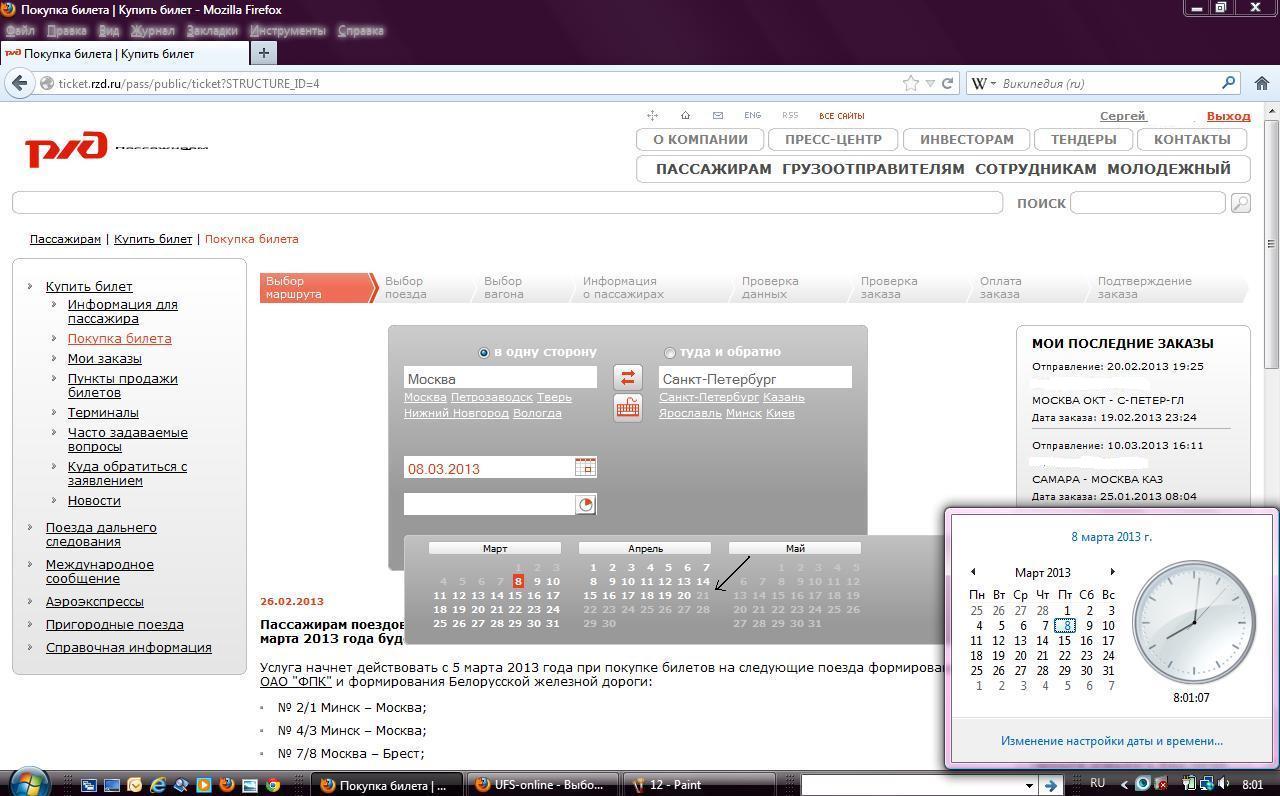1280x796 pixels.
Task: Bookmark the page with the star icon
Action: pos(911,84)
